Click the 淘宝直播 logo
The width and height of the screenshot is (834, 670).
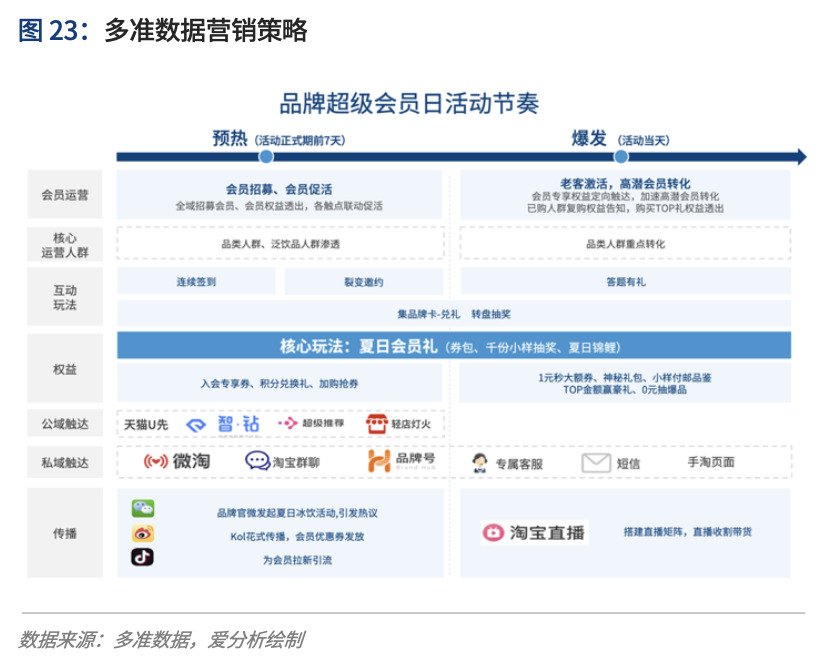click(534, 533)
